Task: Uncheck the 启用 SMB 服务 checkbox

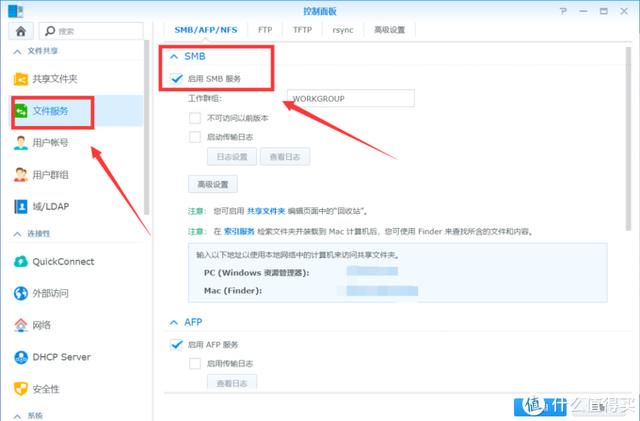Action: coord(176,78)
